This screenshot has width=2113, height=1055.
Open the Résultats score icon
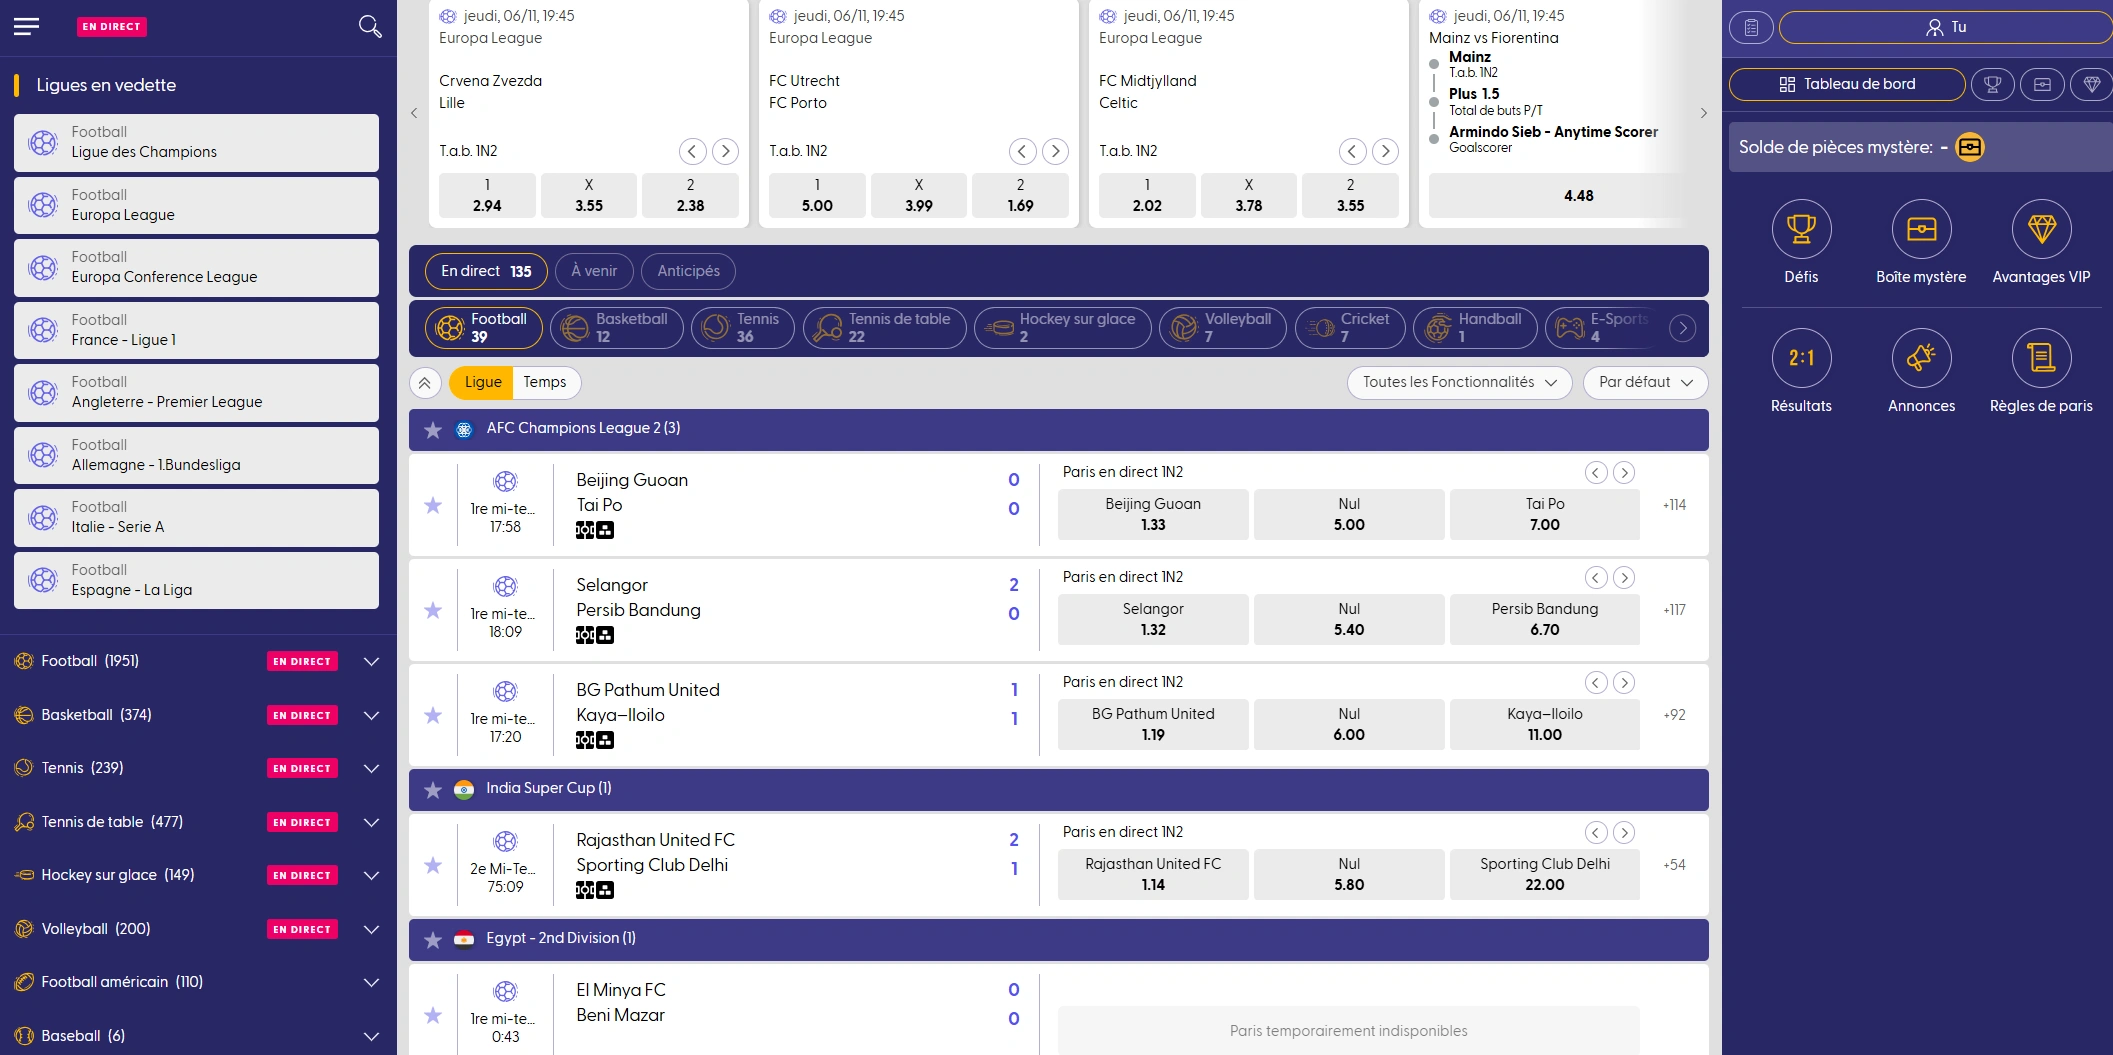(1800, 358)
